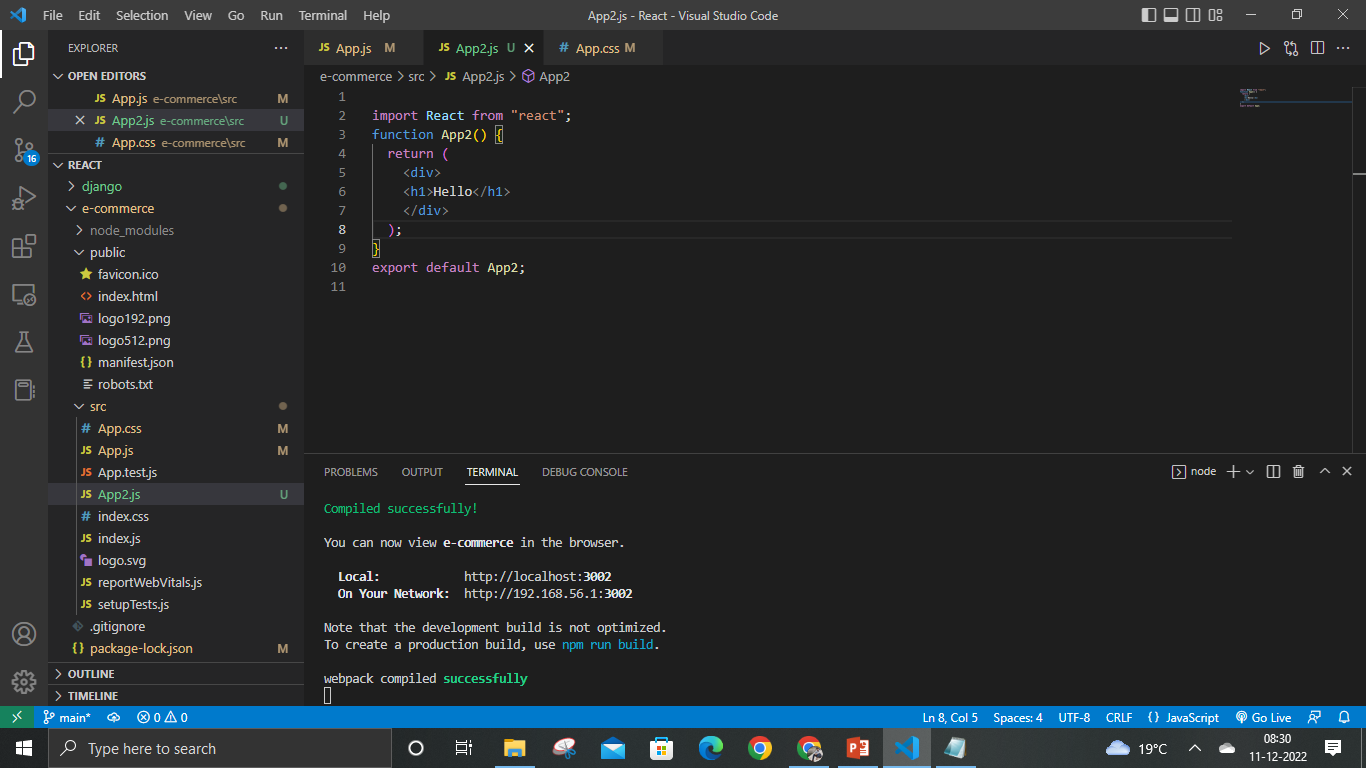Screen dimensions: 1366x768
Task: Kill terminal with trash icon
Action: click(x=1298, y=471)
